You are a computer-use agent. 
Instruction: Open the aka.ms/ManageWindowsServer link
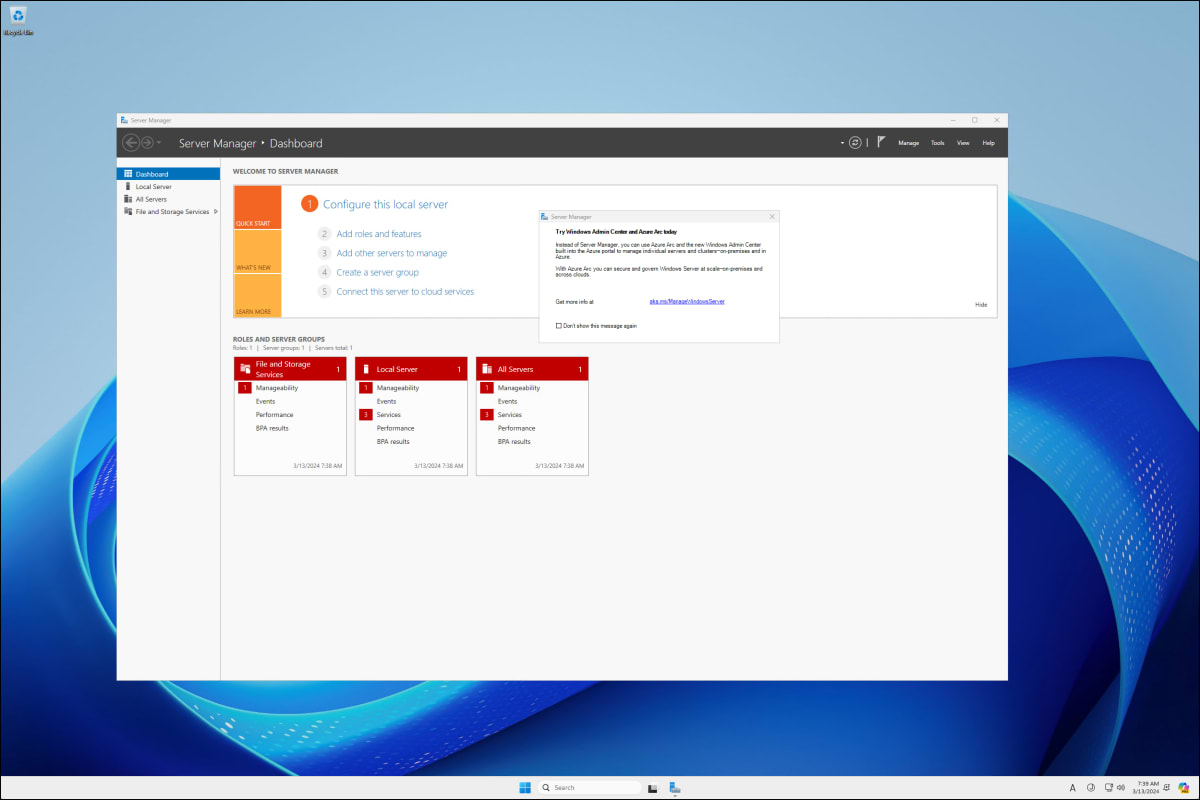[686, 301]
